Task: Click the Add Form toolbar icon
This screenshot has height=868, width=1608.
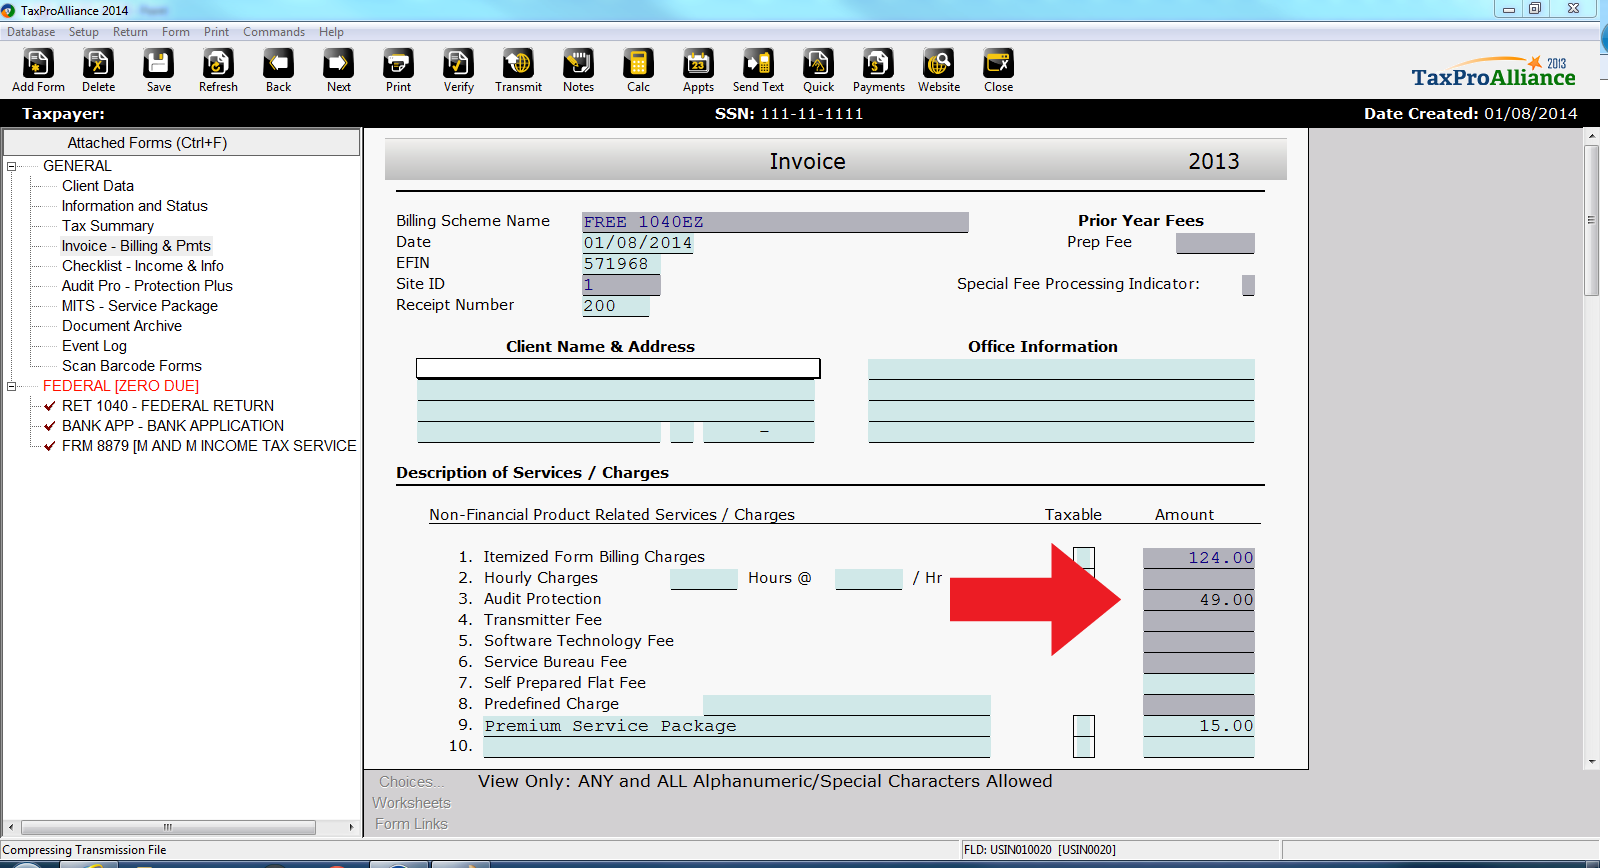Action: (38, 70)
